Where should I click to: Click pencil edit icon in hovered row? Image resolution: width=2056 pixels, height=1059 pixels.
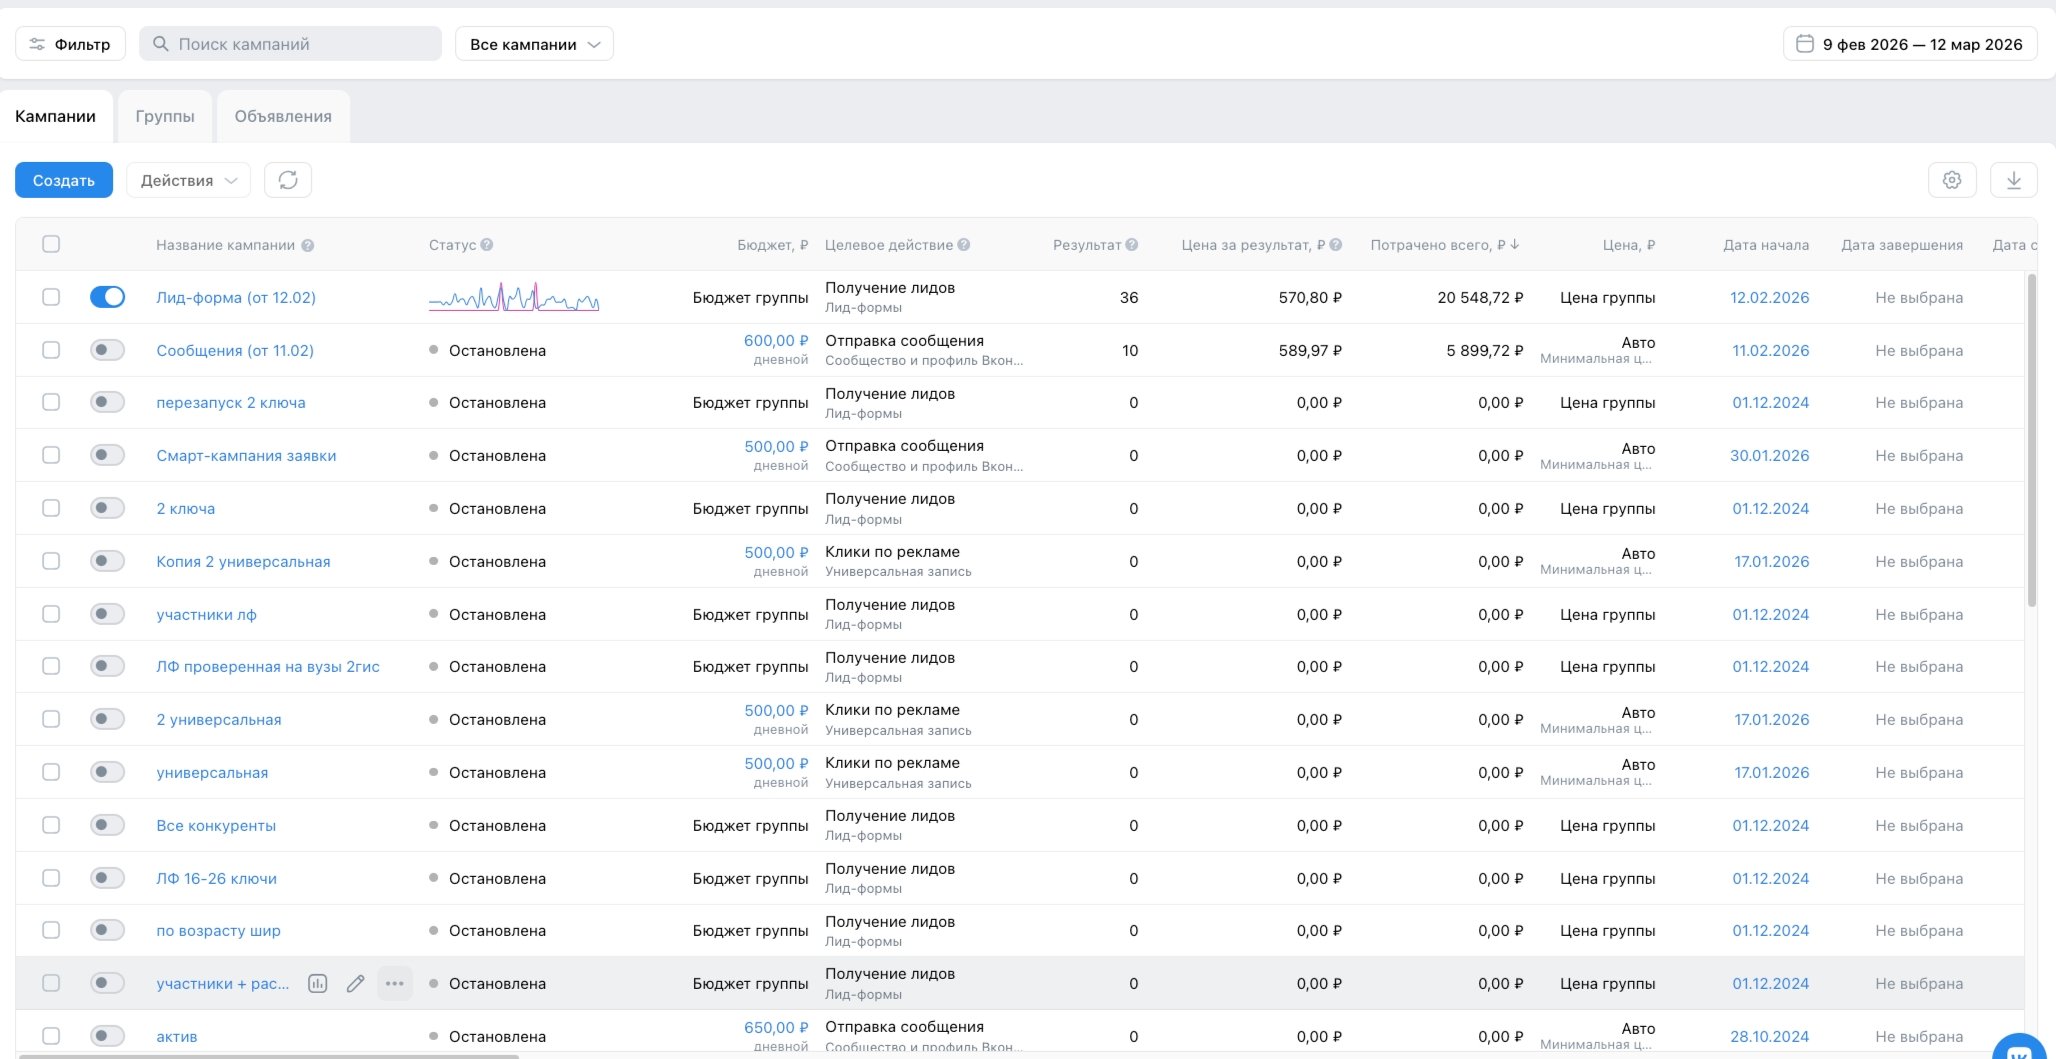pyautogui.click(x=355, y=984)
